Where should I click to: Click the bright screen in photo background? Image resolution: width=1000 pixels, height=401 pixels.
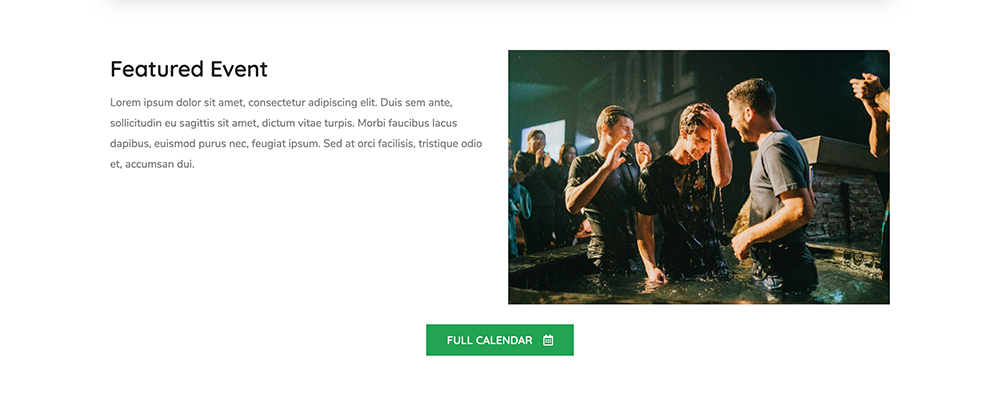543,135
